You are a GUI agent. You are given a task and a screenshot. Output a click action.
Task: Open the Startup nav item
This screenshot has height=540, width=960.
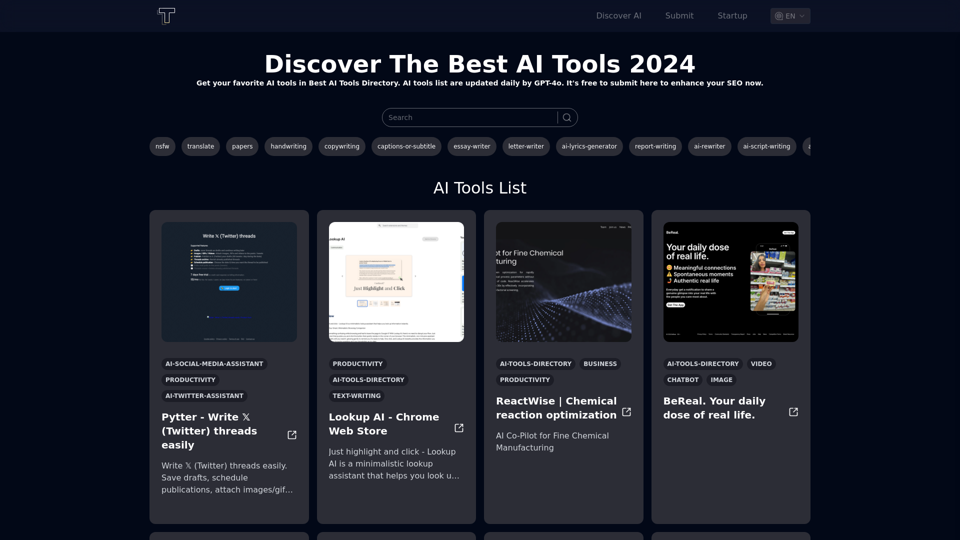point(732,16)
